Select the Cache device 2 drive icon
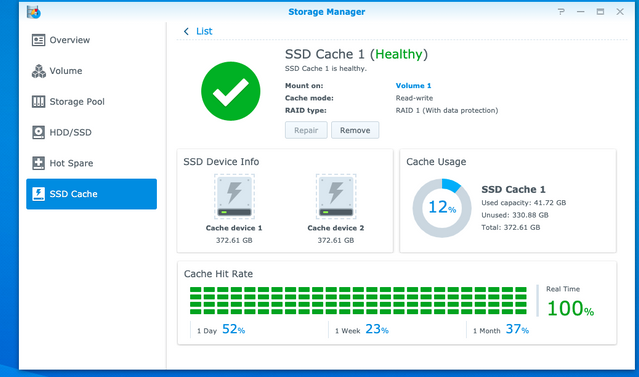Image resolution: width=639 pixels, height=377 pixels. [x=336, y=196]
